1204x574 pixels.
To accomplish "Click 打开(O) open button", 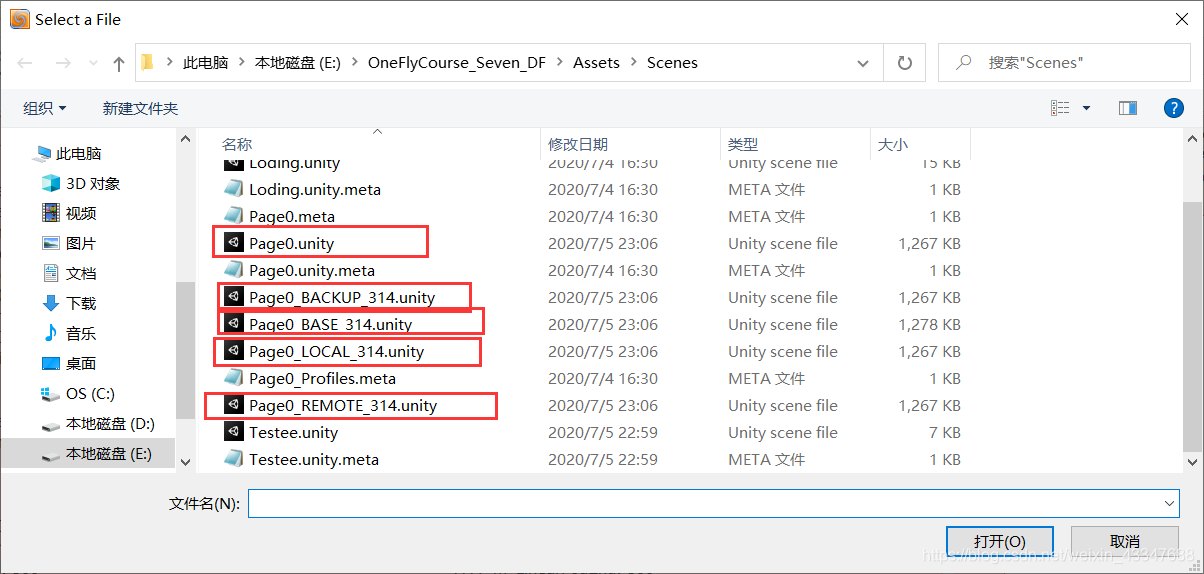I will (x=999, y=541).
